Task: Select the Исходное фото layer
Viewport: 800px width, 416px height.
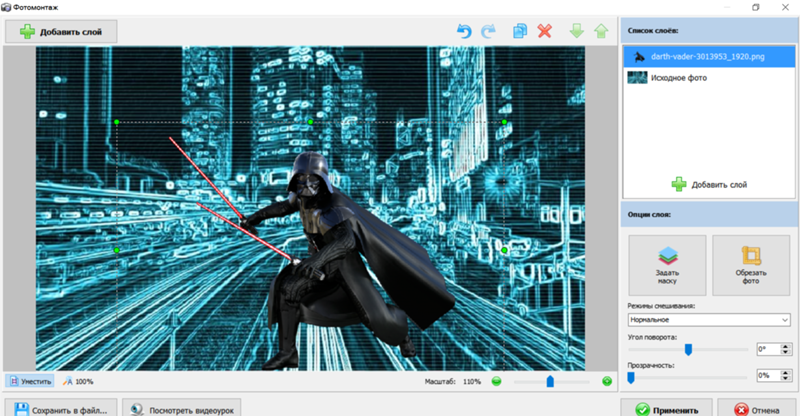Action: 709,78
